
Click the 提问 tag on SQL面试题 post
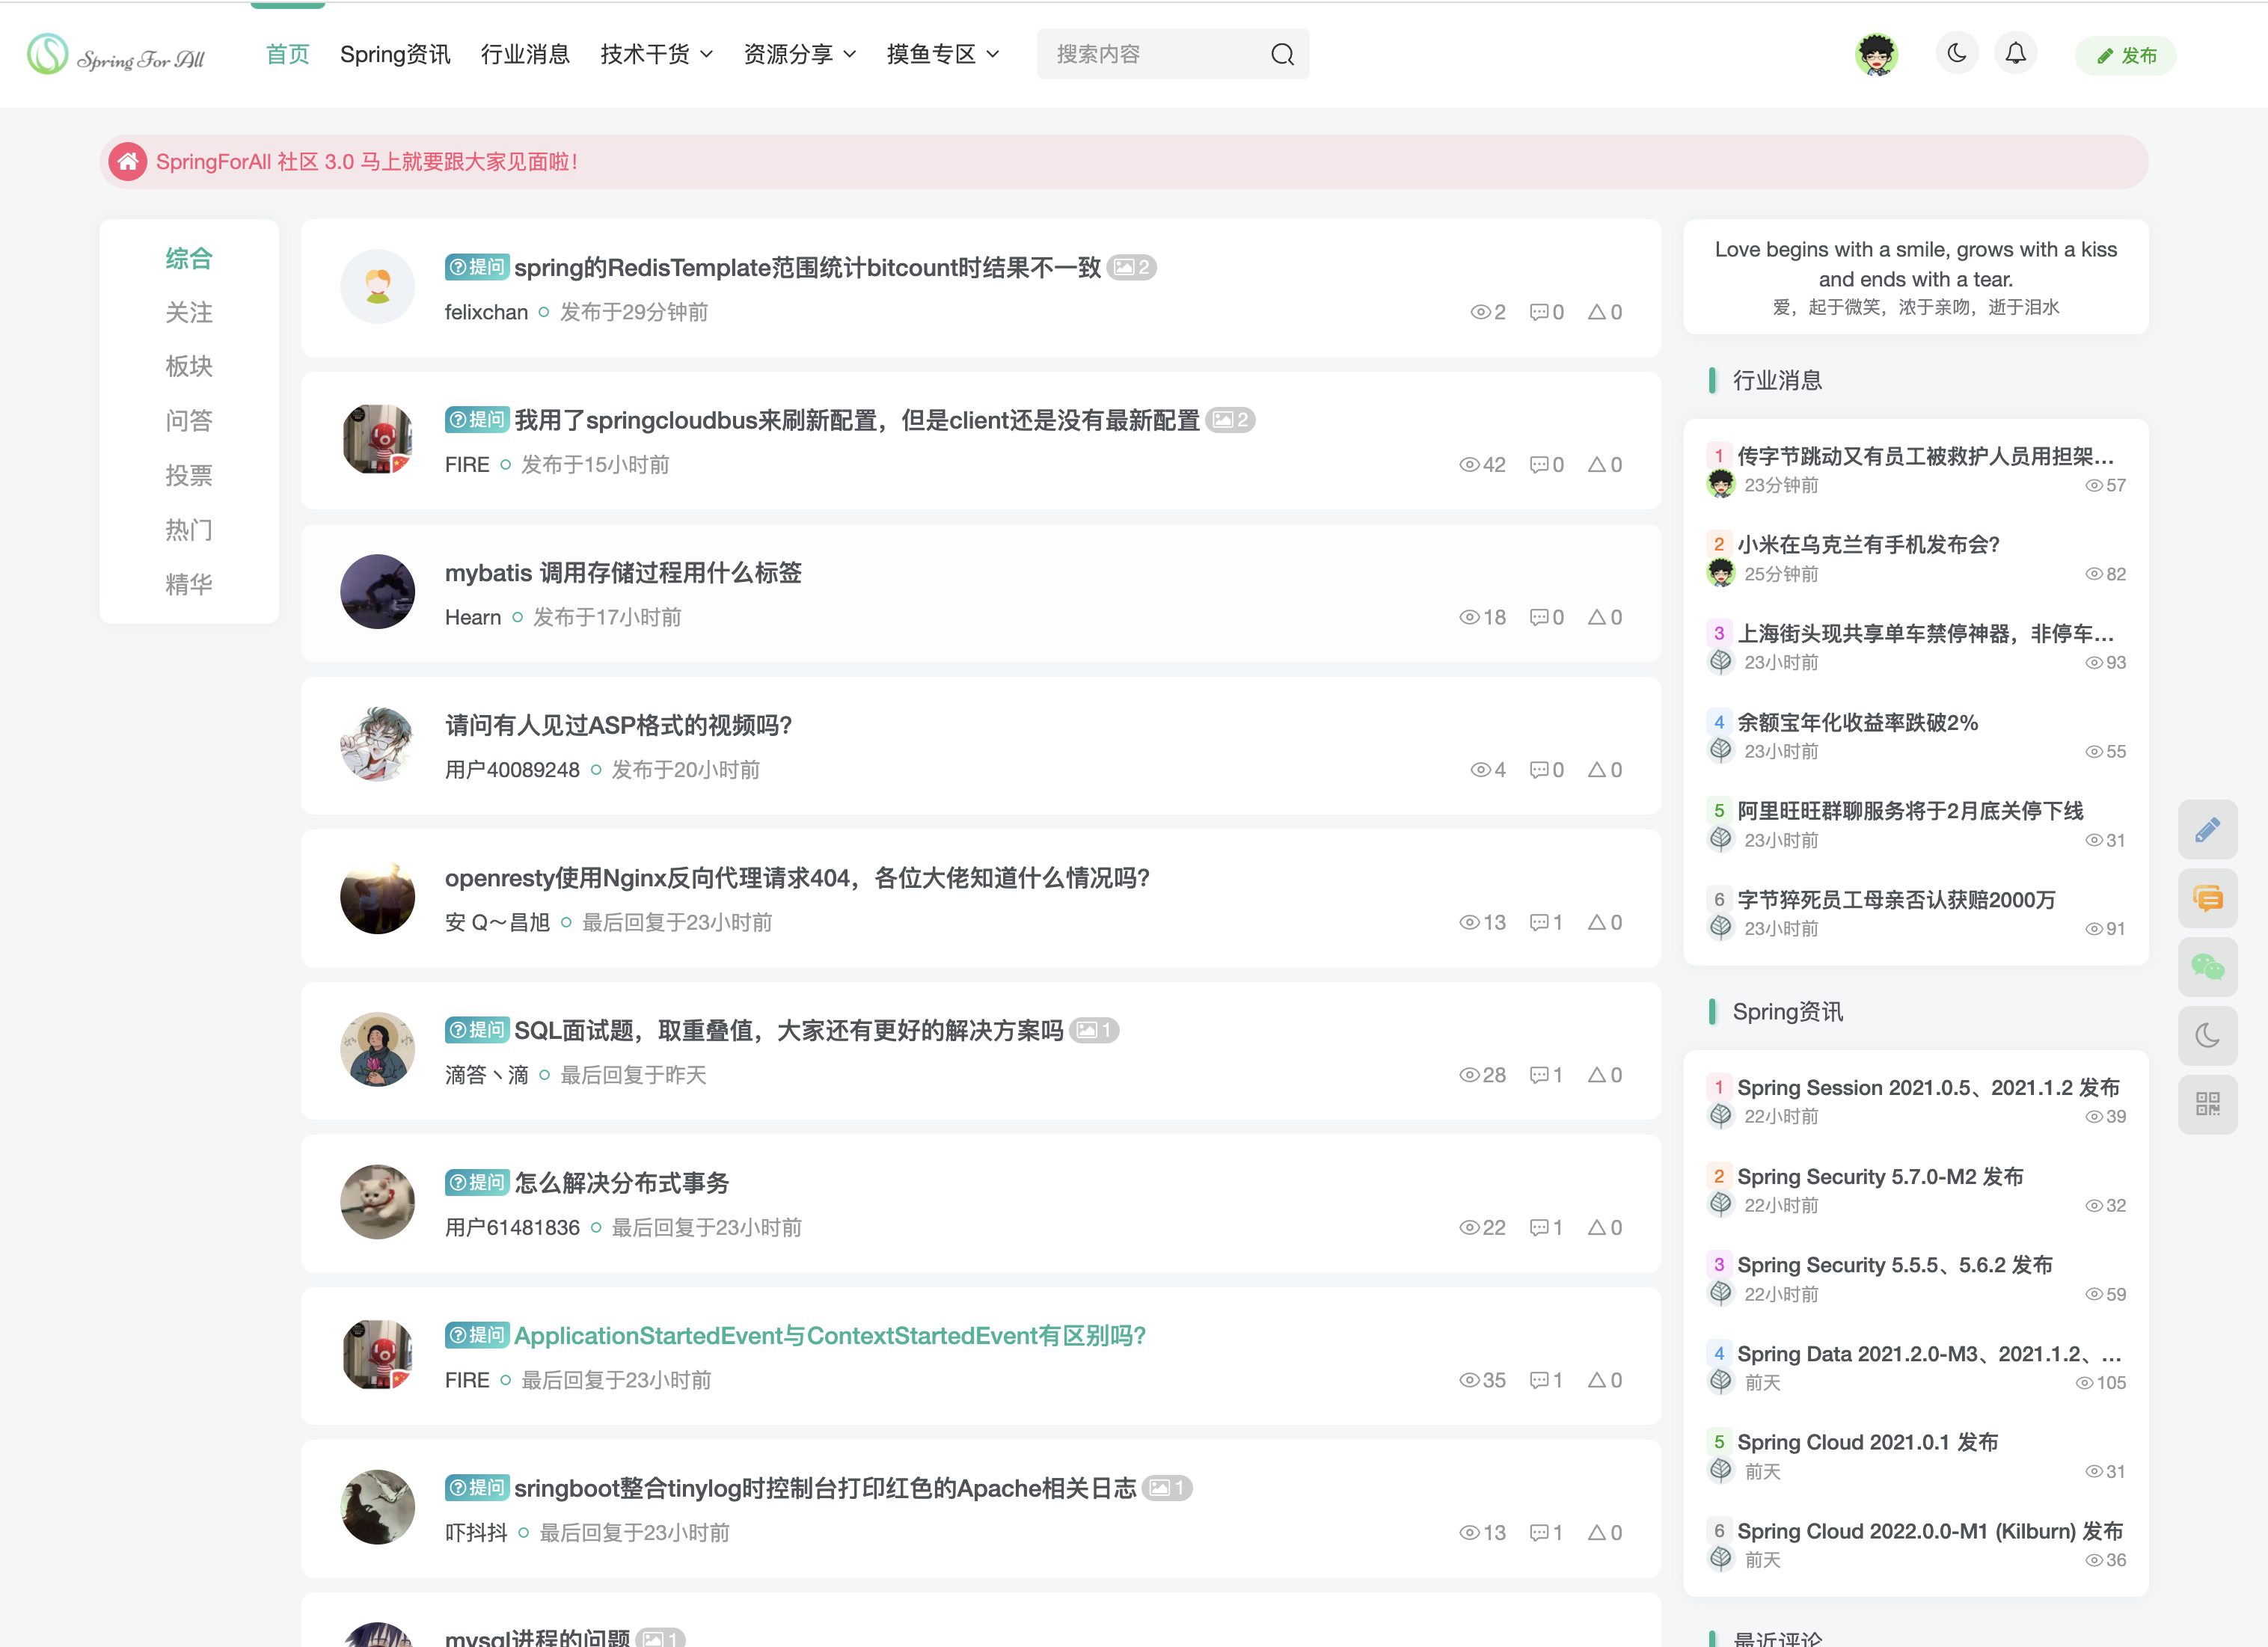tap(477, 1030)
